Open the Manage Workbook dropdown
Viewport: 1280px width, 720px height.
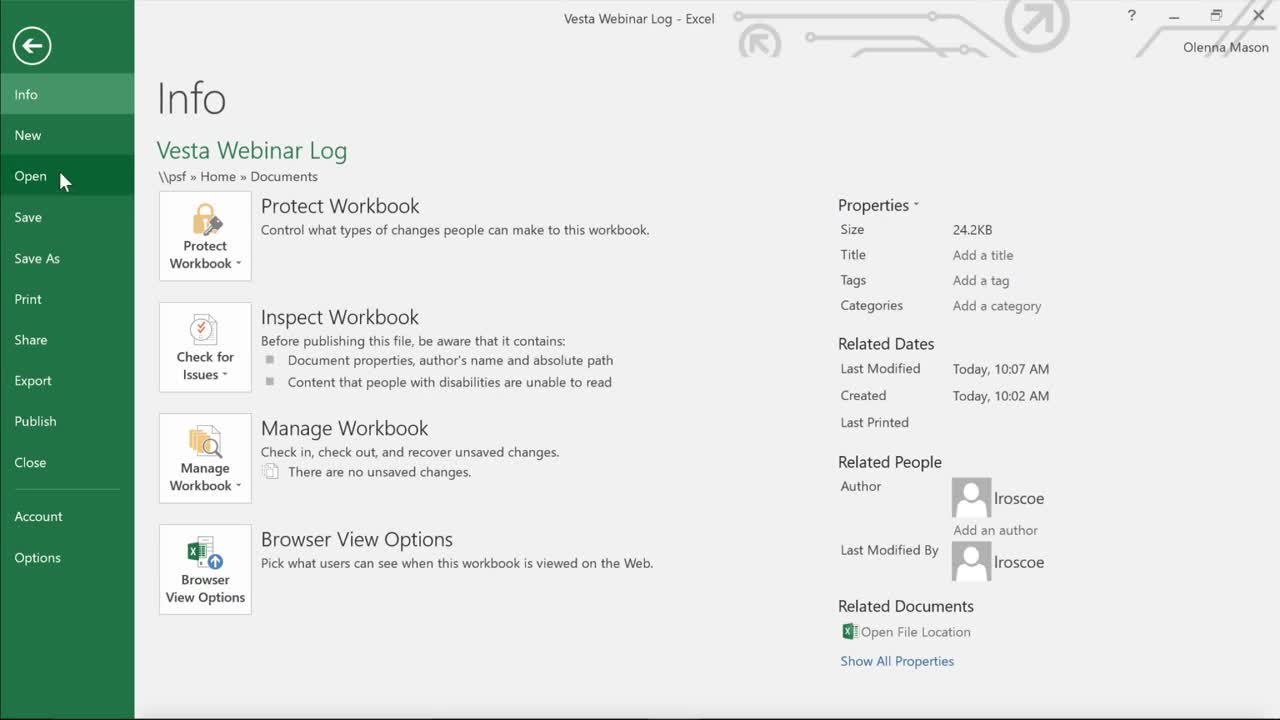(205, 458)
